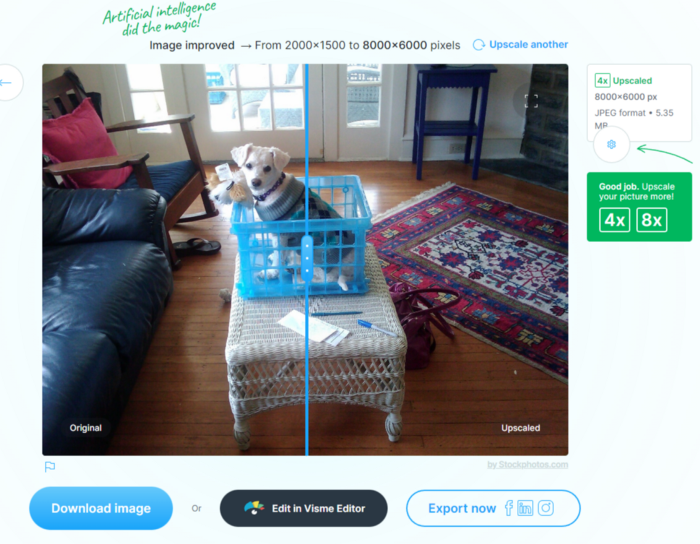
Task: Choose the 8x upscale option
Action: (652, 220)
